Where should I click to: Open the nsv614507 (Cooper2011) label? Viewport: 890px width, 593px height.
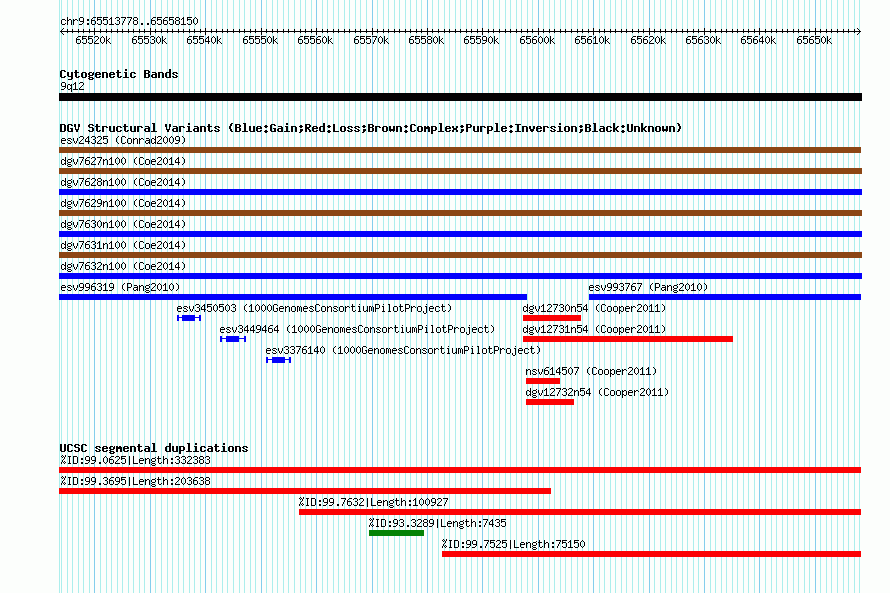(591, 371)
